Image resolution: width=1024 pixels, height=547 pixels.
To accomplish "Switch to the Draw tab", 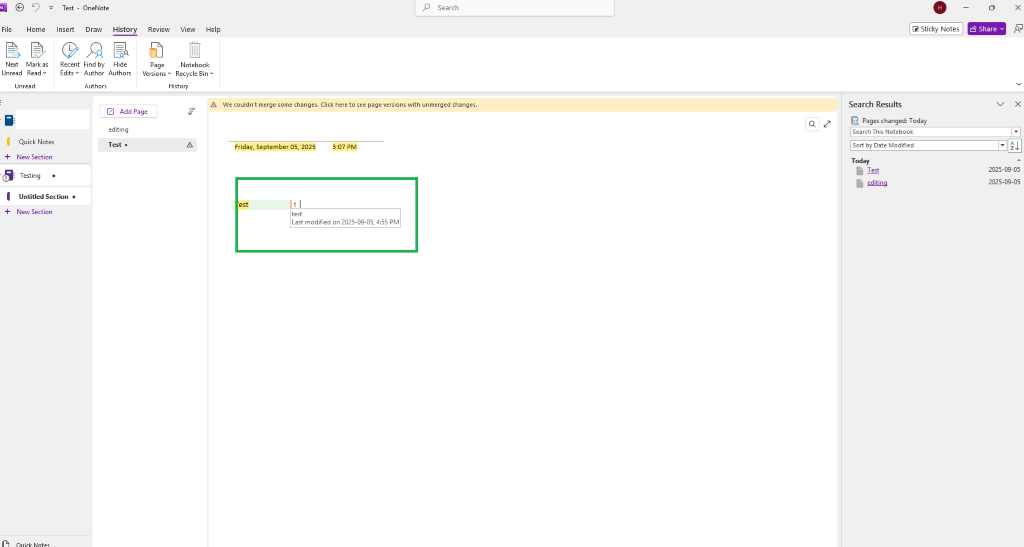I will coord(93,29).
